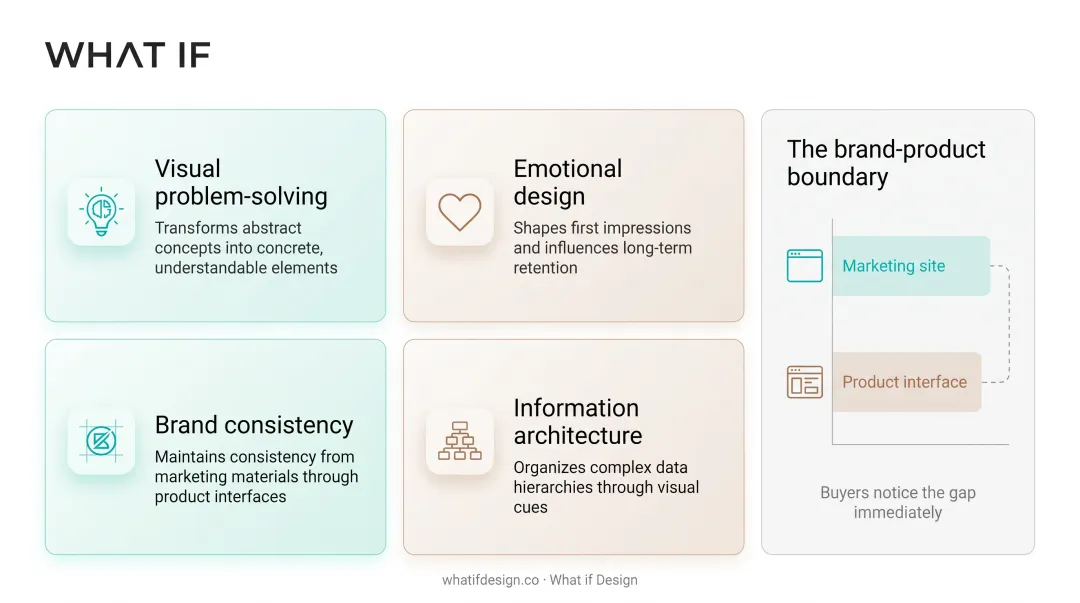Click the Information architecture heading

[577, 422]
